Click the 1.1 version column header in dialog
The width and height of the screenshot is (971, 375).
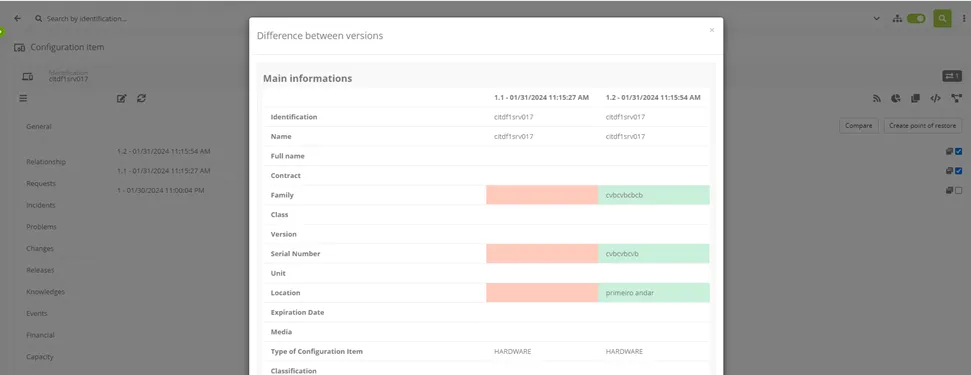pyautogui.click(x=541, y=98)
